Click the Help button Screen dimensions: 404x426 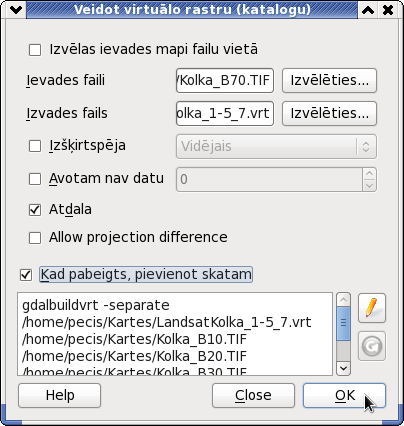pos(60,395)
